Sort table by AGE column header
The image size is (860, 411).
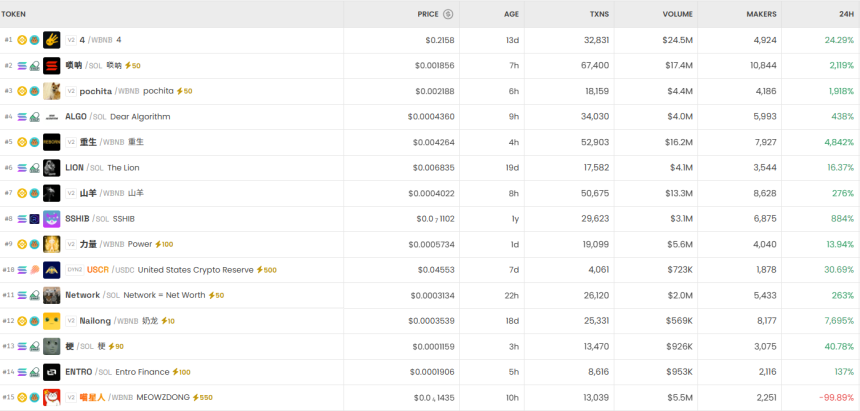click(511, 14)
